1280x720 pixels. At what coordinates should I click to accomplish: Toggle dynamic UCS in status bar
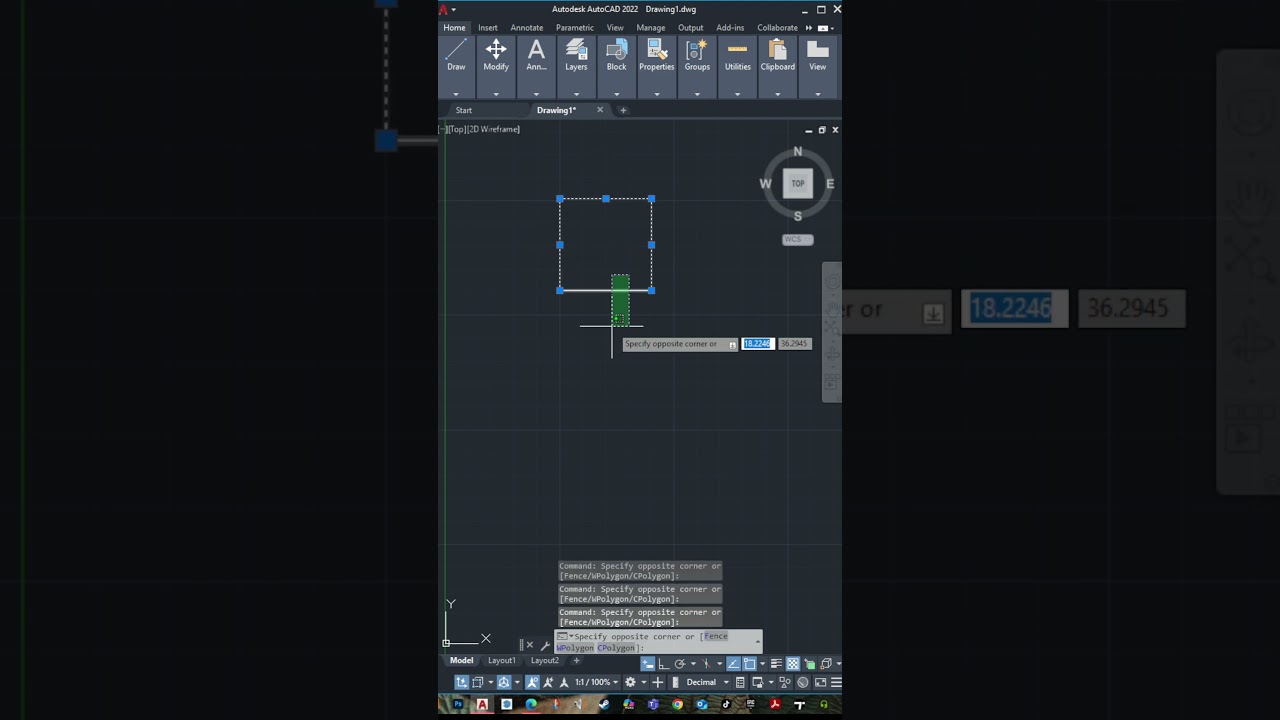tap(462, 682)
